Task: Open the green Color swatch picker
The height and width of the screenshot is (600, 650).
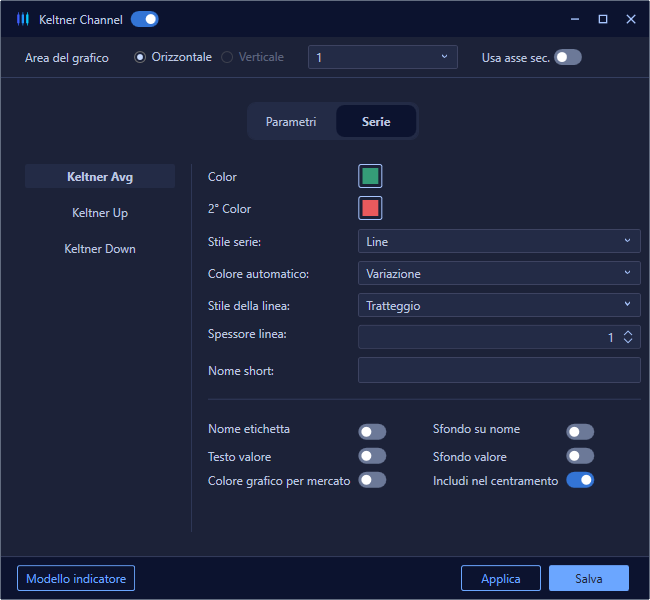Action: pos(370,176)
